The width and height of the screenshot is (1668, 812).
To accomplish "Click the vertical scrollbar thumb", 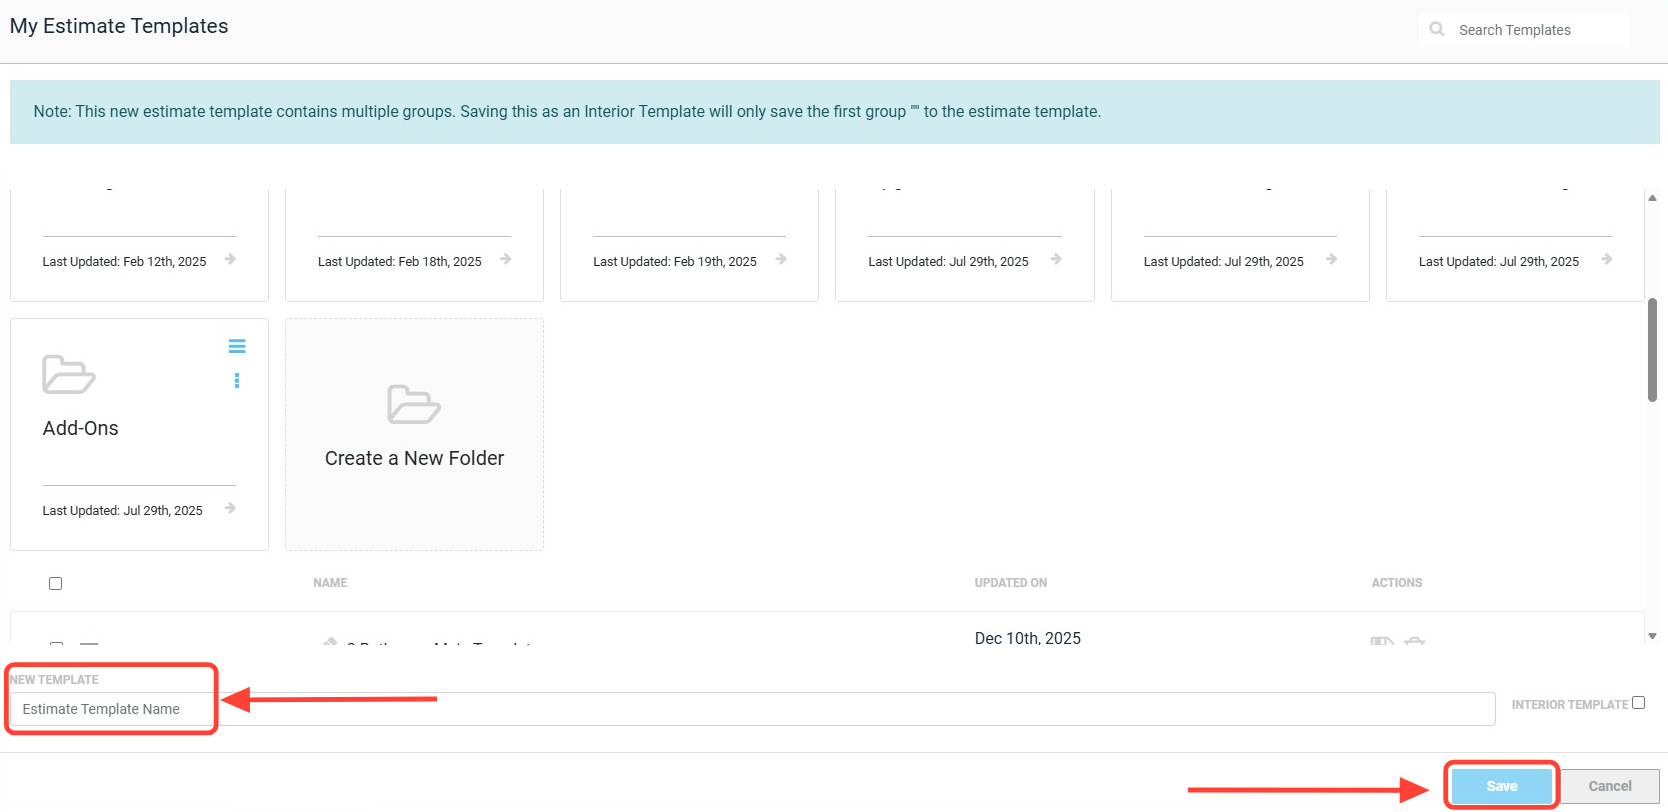I will 1652,349.
